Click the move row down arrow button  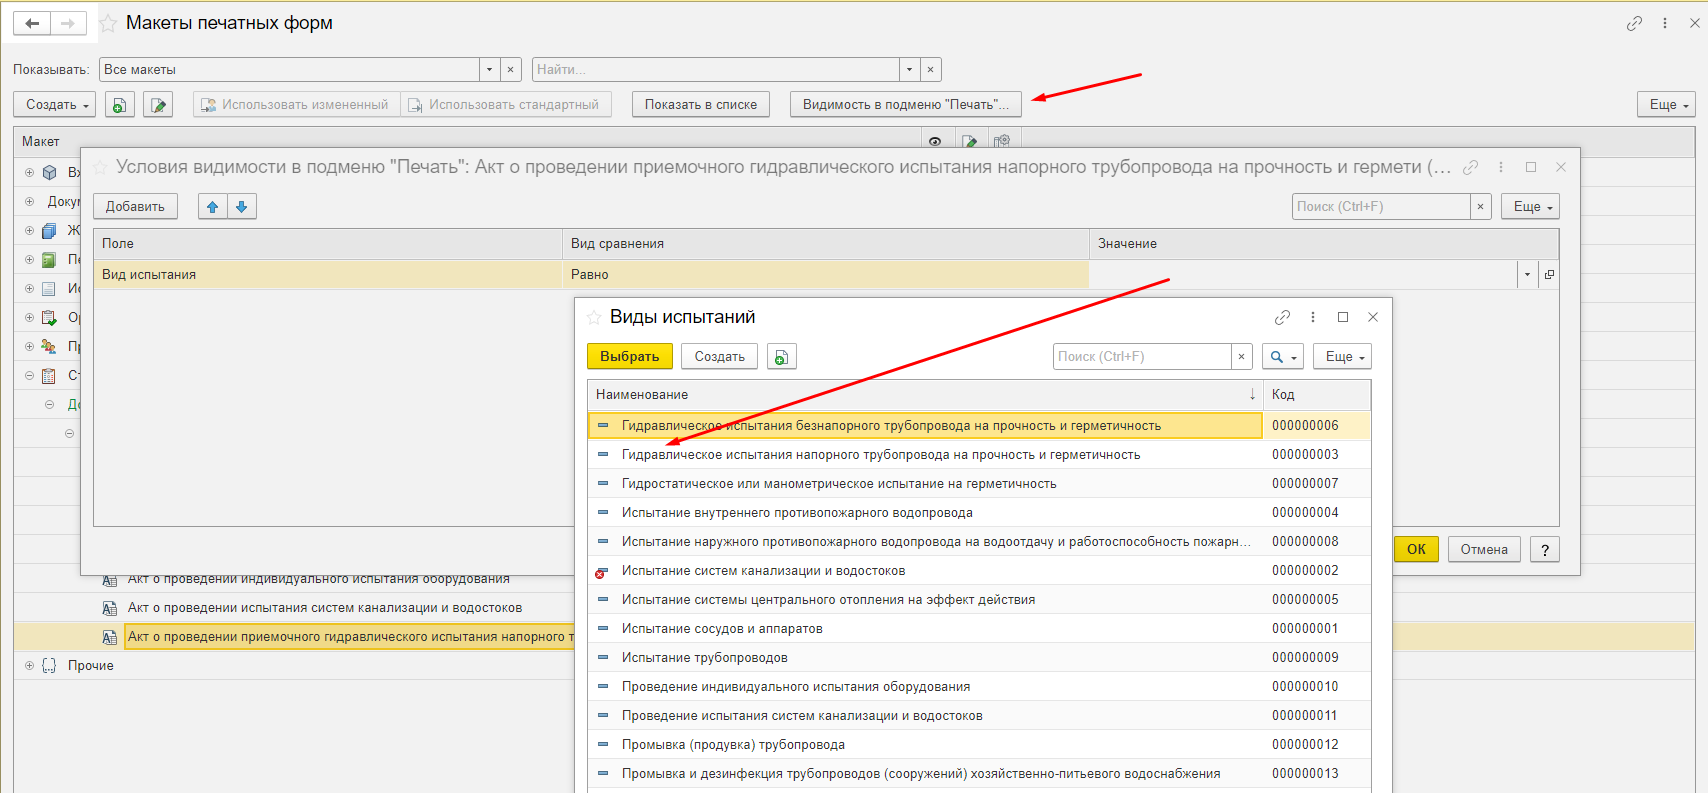(x=241, y=207)
